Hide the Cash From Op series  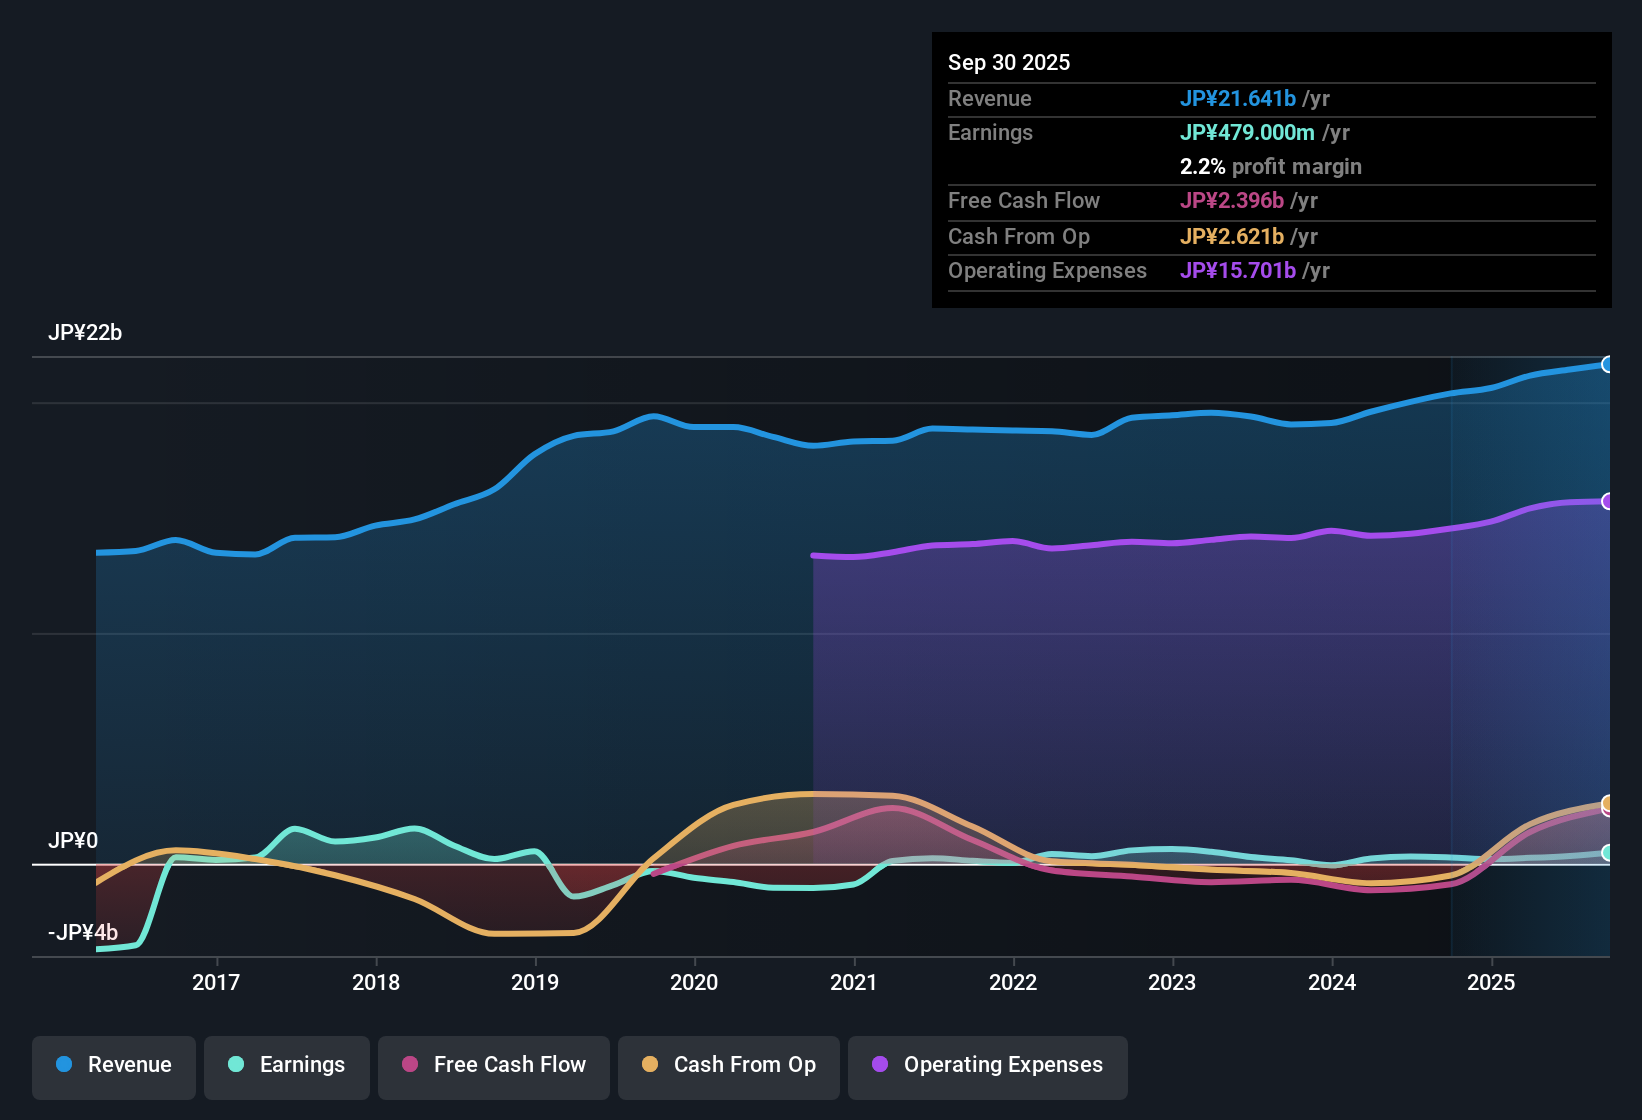[x=728, y=1065]
